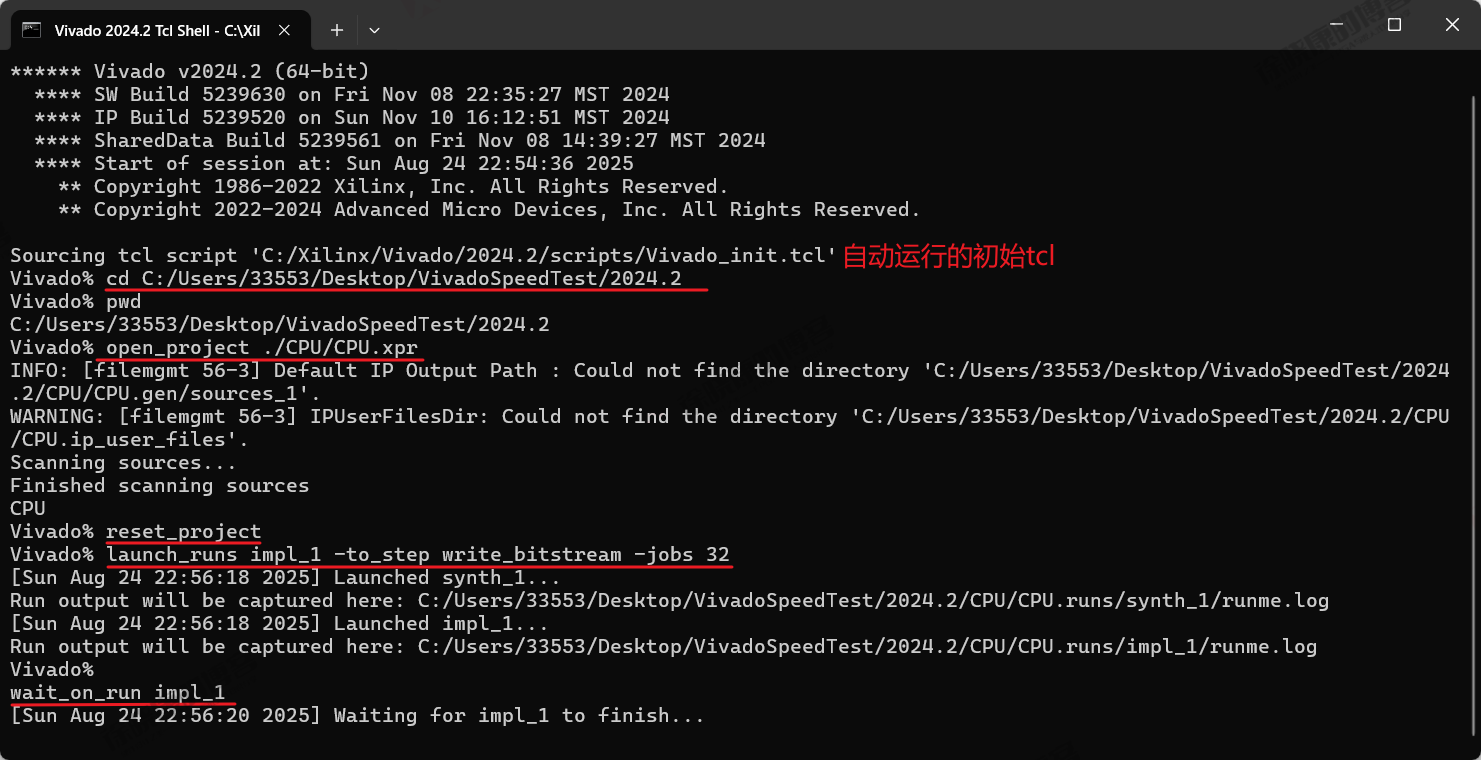
Task: Maximize the terminal window
Action: click(x=1394, y=24)
